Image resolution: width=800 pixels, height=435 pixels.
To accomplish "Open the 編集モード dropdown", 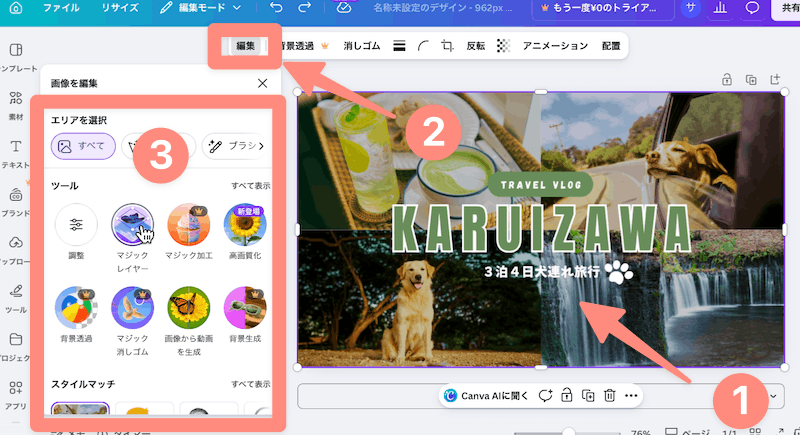I will click(201, 8).
